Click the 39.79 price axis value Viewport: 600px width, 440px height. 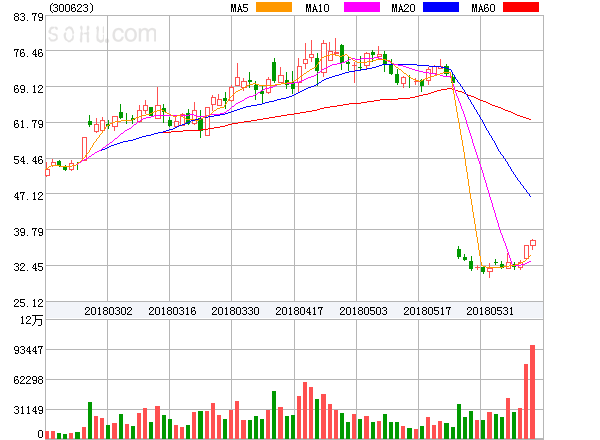[x=28, y=232]
